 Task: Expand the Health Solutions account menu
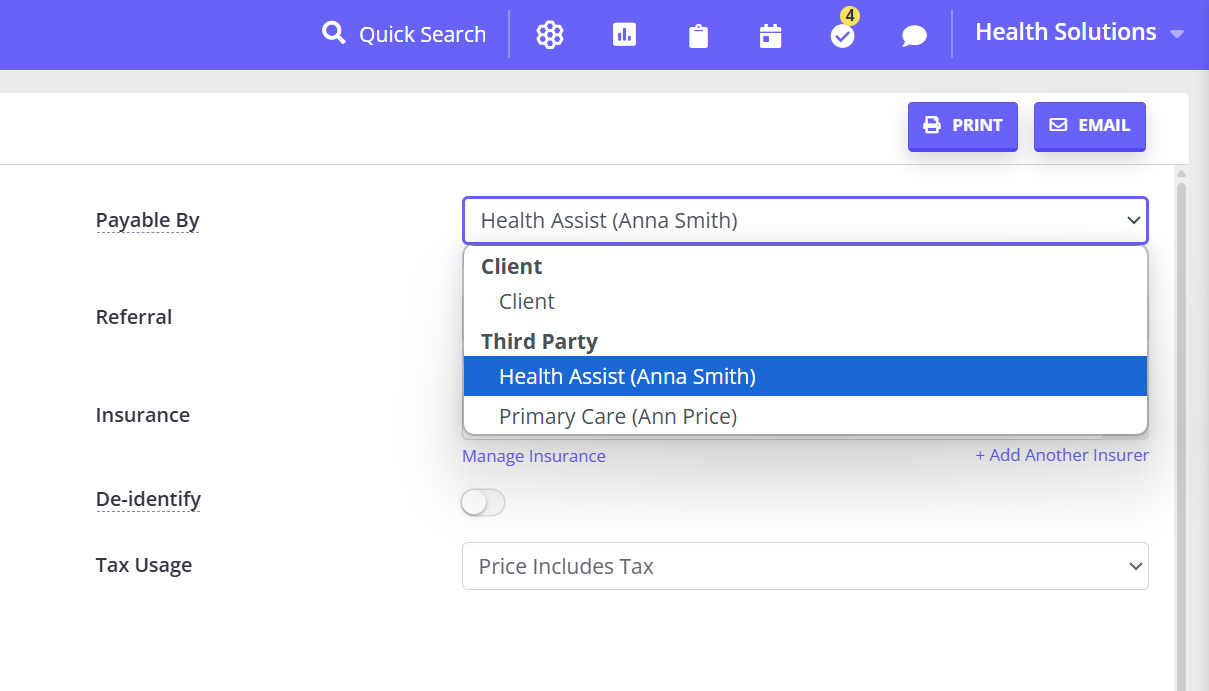tap(1079, 33)
